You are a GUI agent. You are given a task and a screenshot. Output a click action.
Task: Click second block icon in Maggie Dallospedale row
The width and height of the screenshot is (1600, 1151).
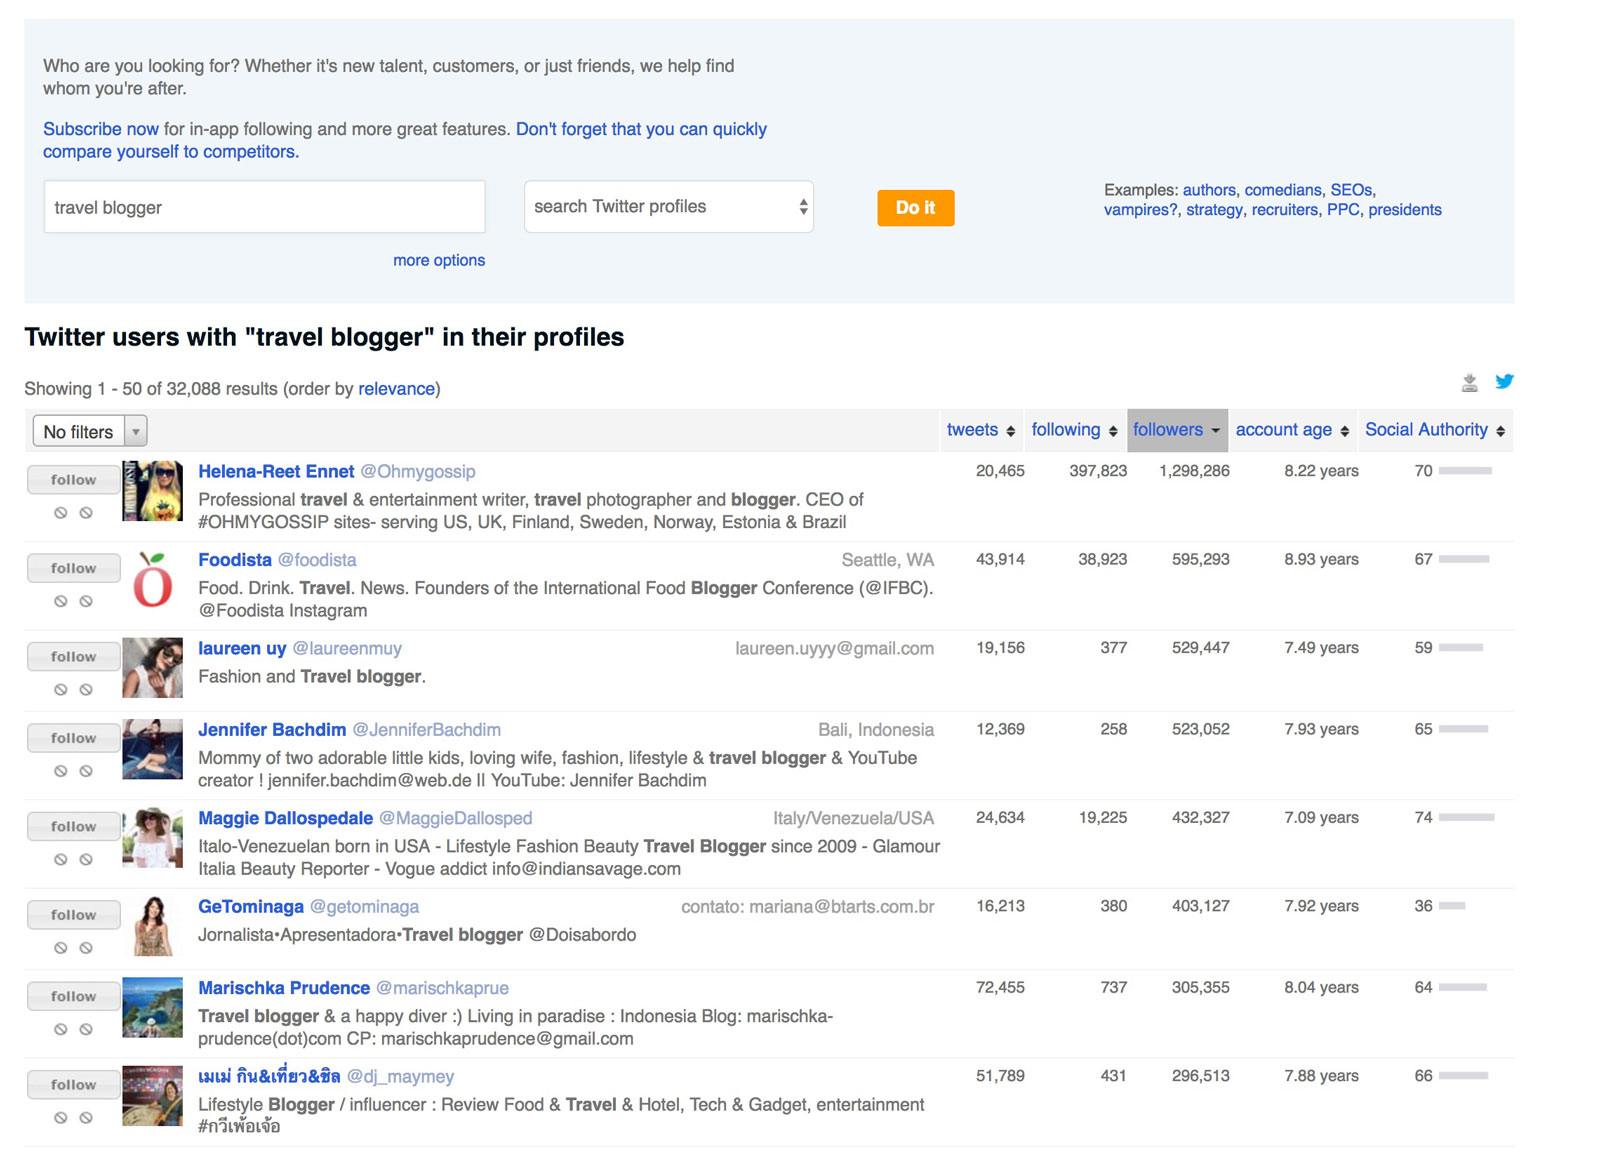click(x=86, y=860)
